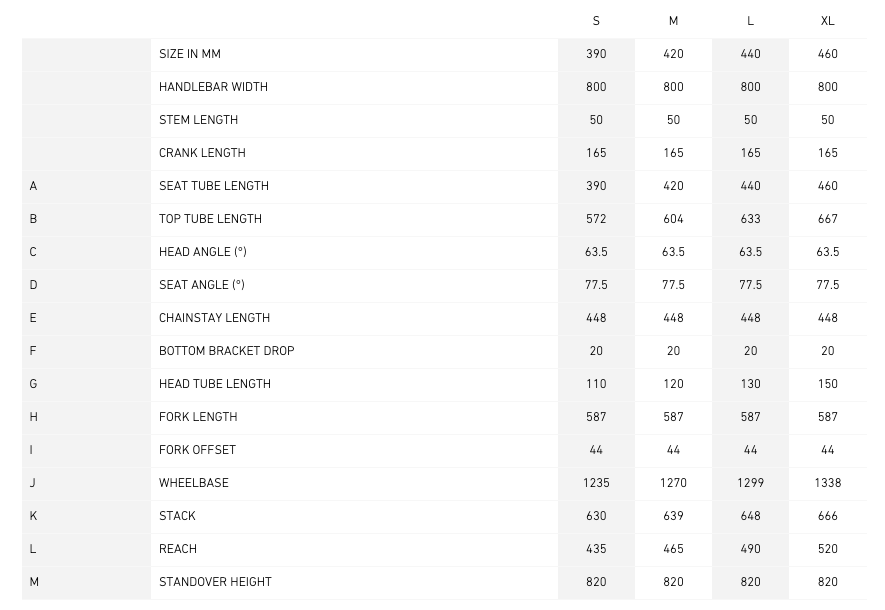Click the S size column header
885x610 pixels.
596,21
